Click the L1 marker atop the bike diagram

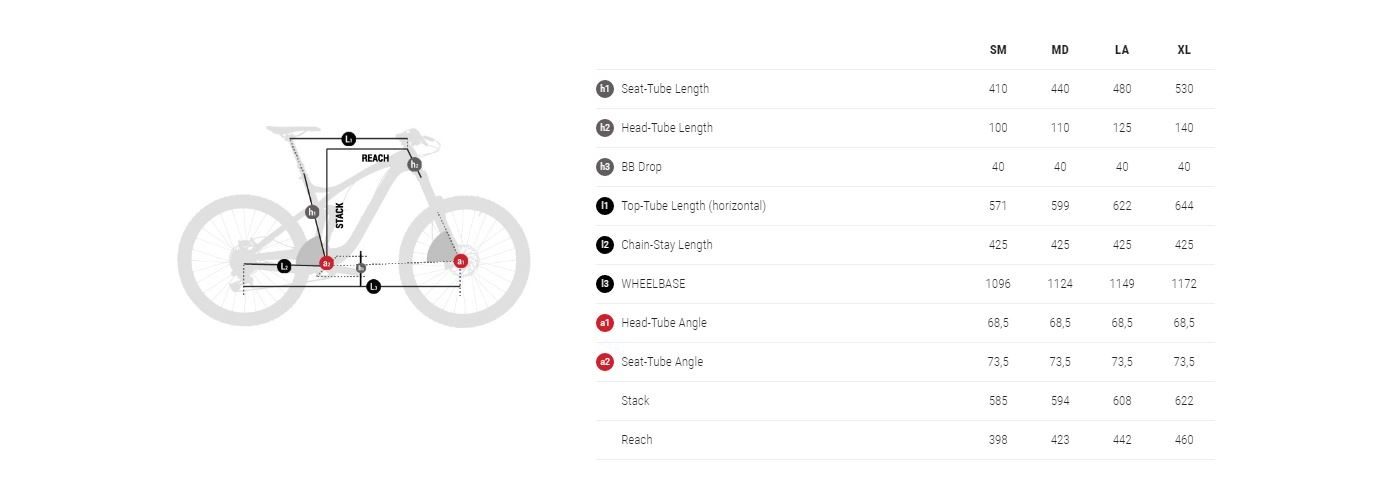(x=349, y=139)
